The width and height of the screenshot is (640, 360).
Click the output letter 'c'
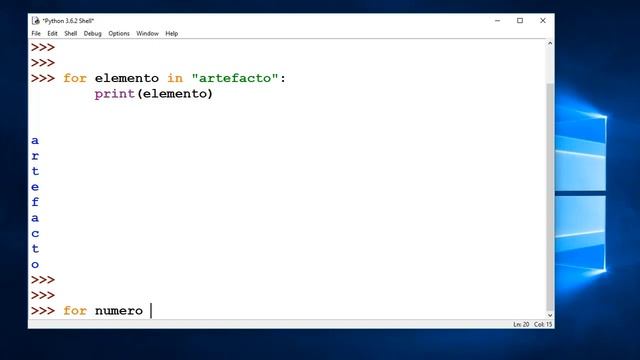pyautogui.click(x=35, y=233)
